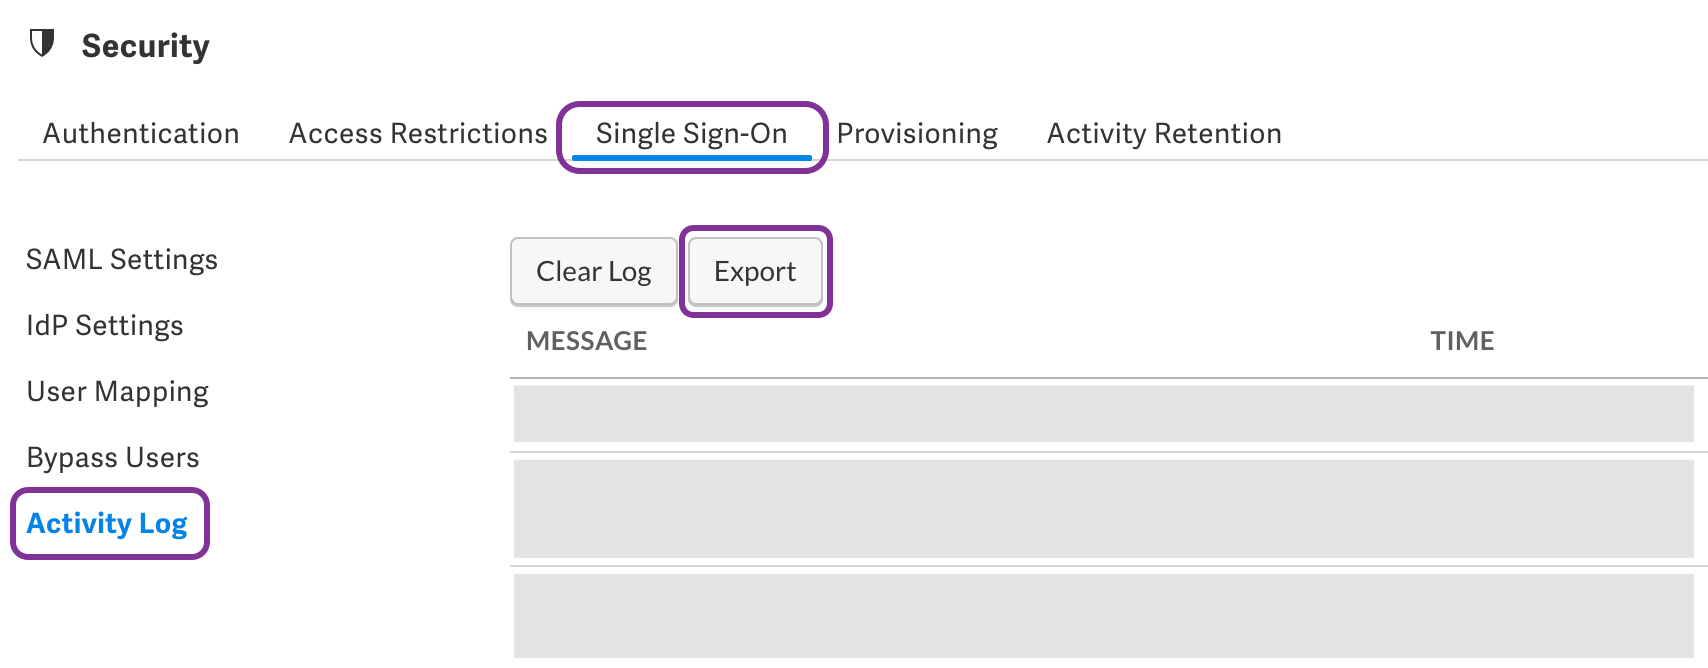Open the Activity Retention tab
The image size is (1708, 668).
[1164, 134]
